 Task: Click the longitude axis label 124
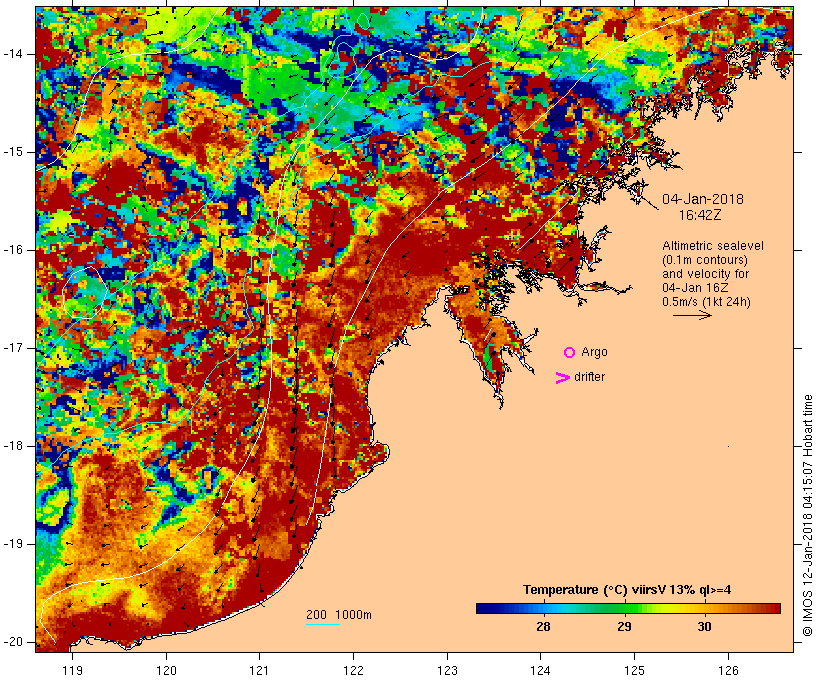(541, 670)
